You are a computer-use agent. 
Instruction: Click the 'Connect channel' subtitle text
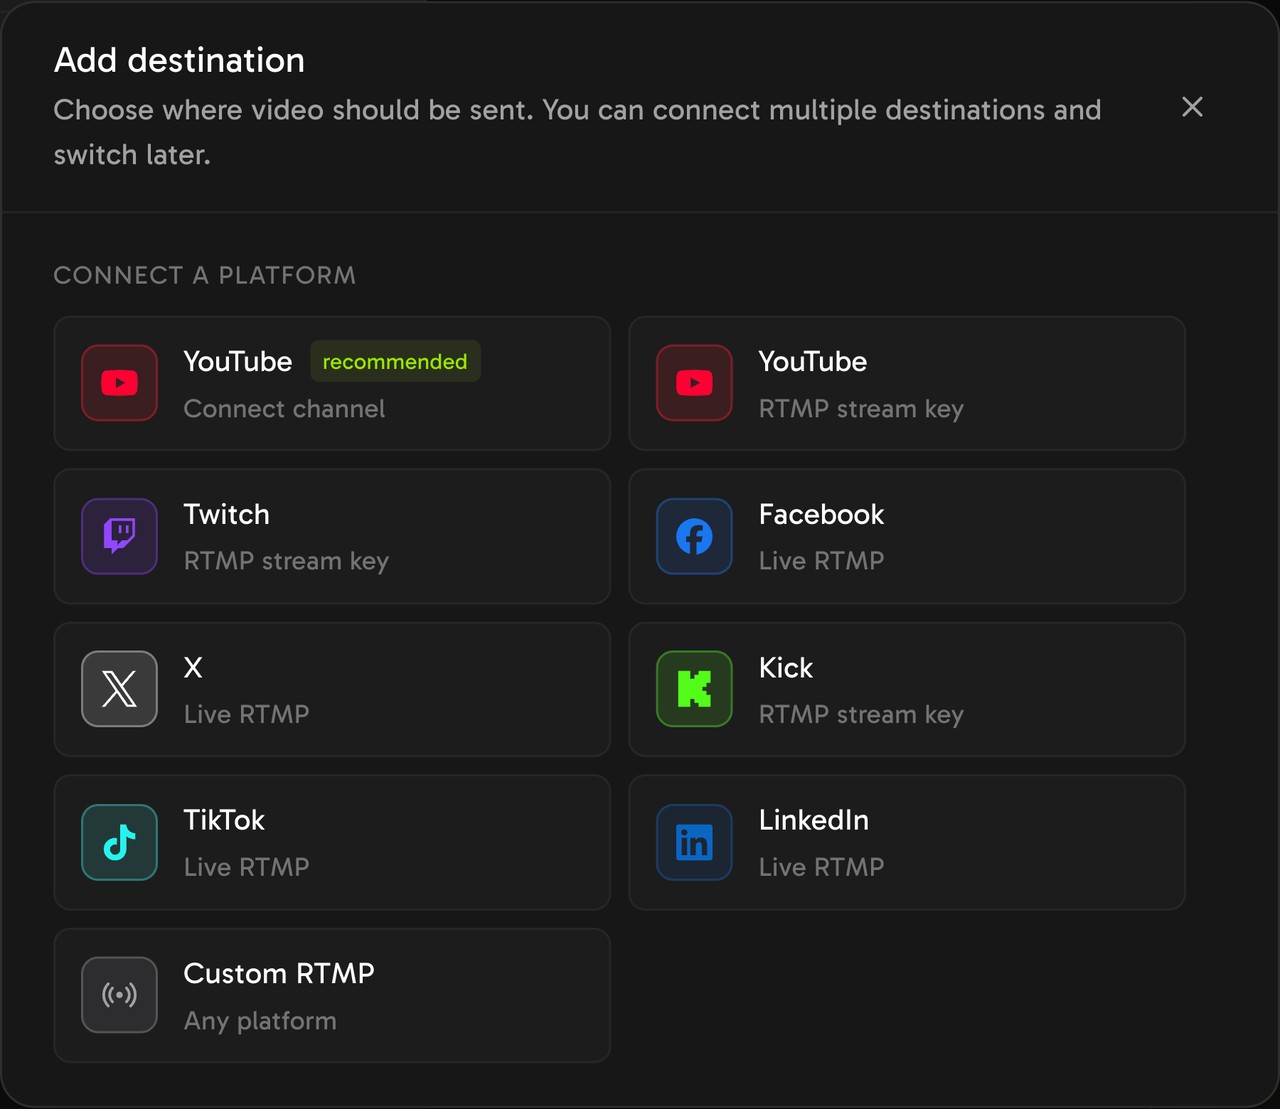pyautogui.click(x=284, y=409)
